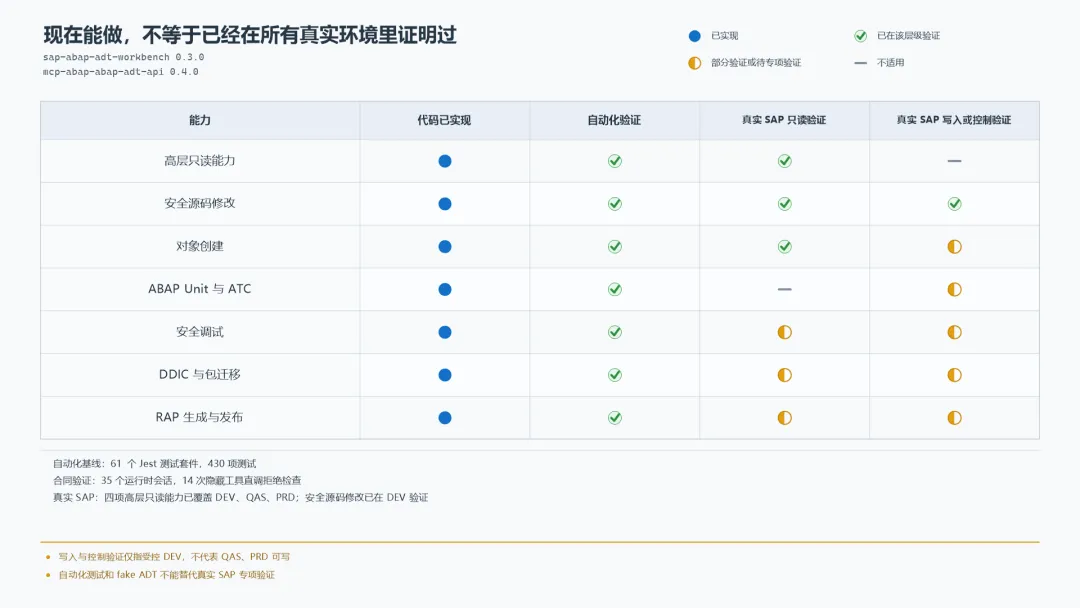Click the mcp-abap-abap-adt-api 0.4.0 version text

[x=121, y=72]
